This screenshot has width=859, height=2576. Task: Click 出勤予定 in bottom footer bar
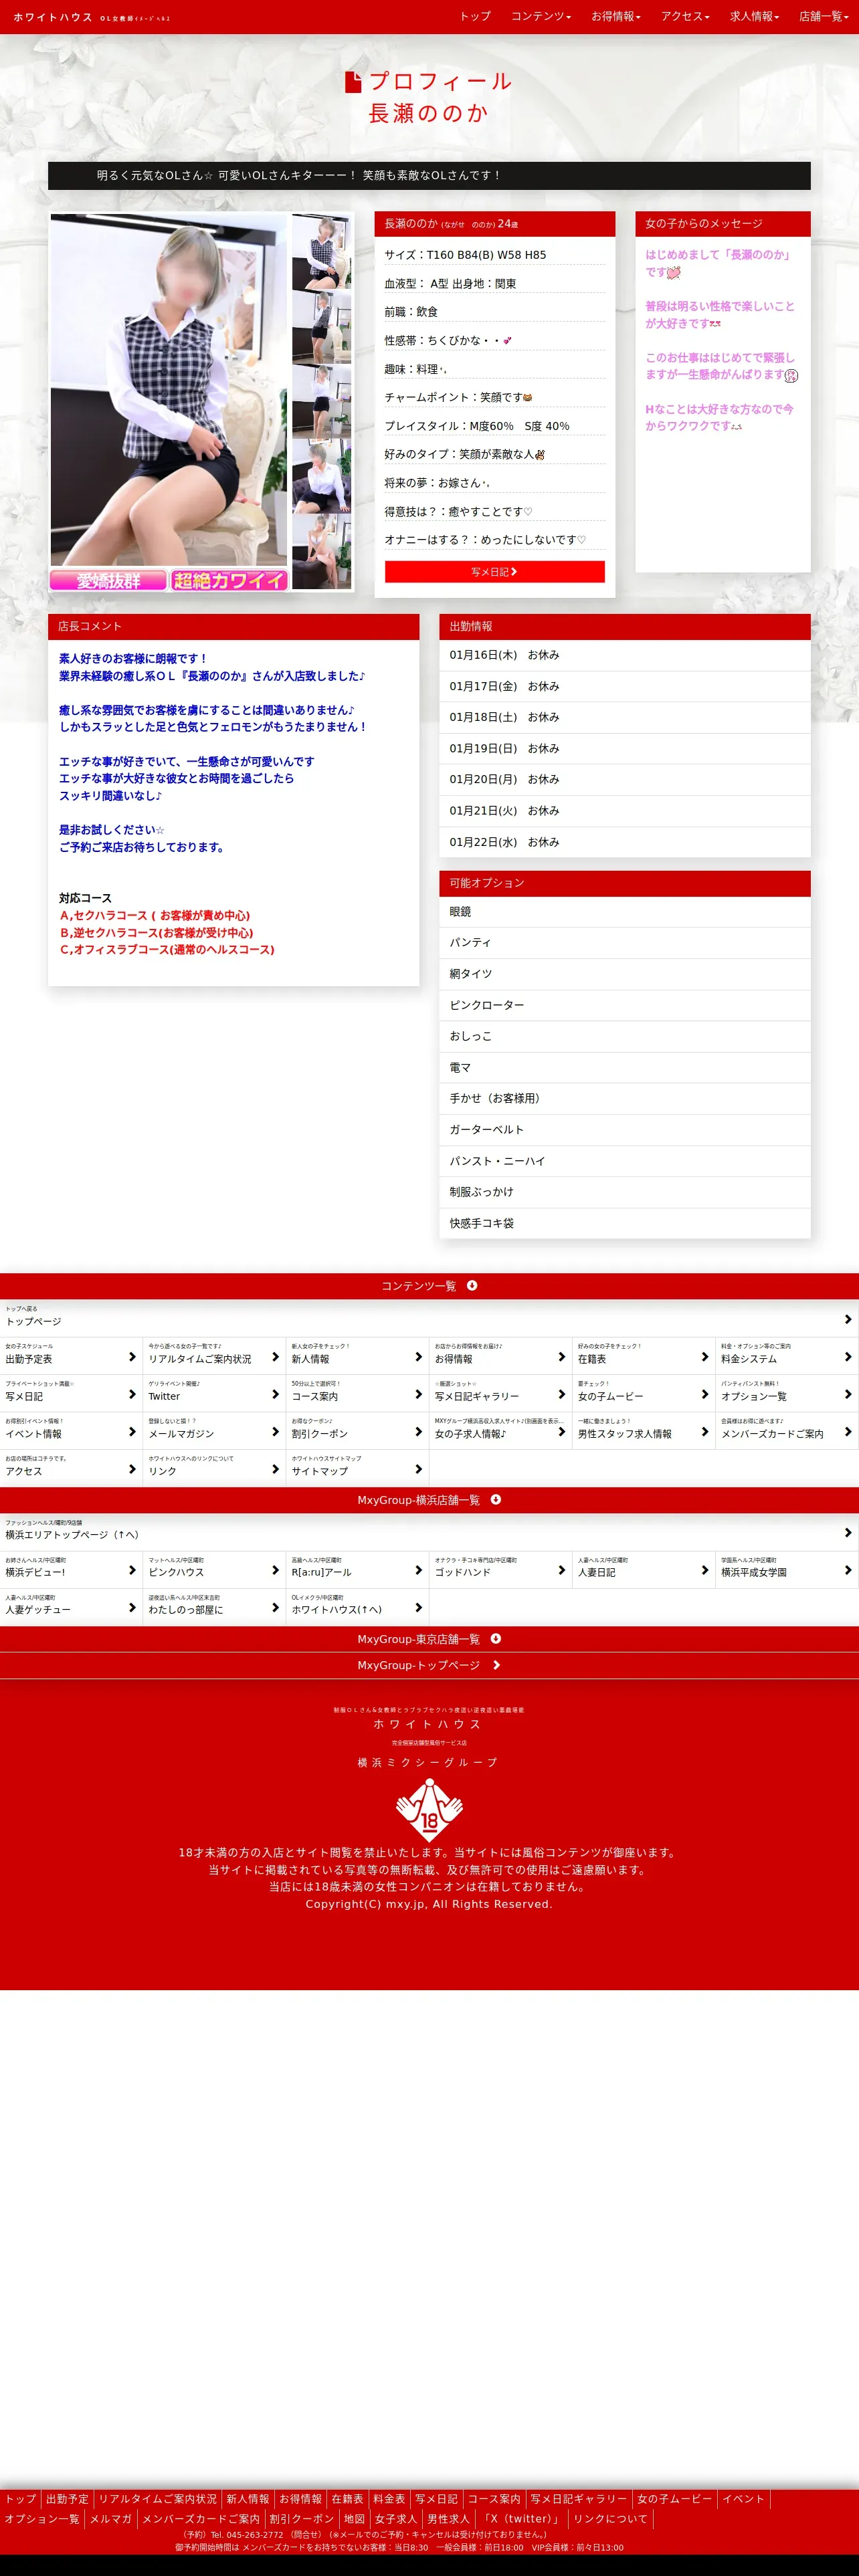(x=67, y=2499)
